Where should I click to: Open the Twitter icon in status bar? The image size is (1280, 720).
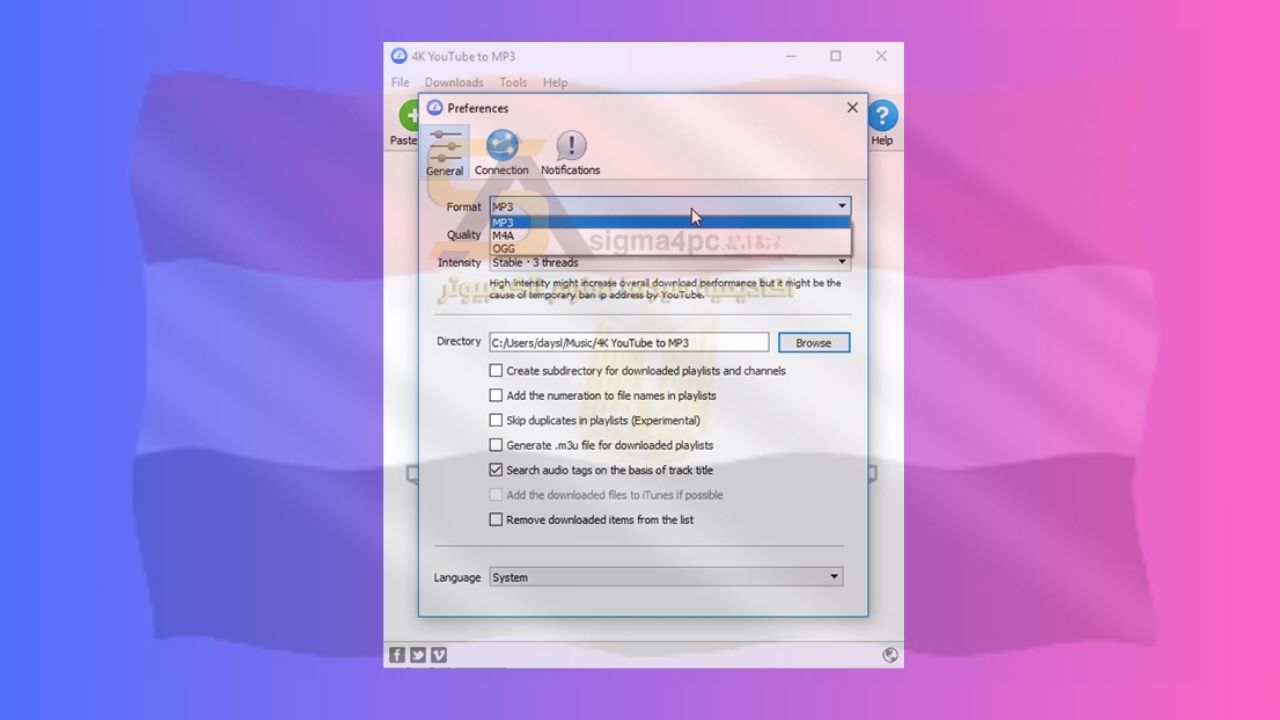coord(418,655)
